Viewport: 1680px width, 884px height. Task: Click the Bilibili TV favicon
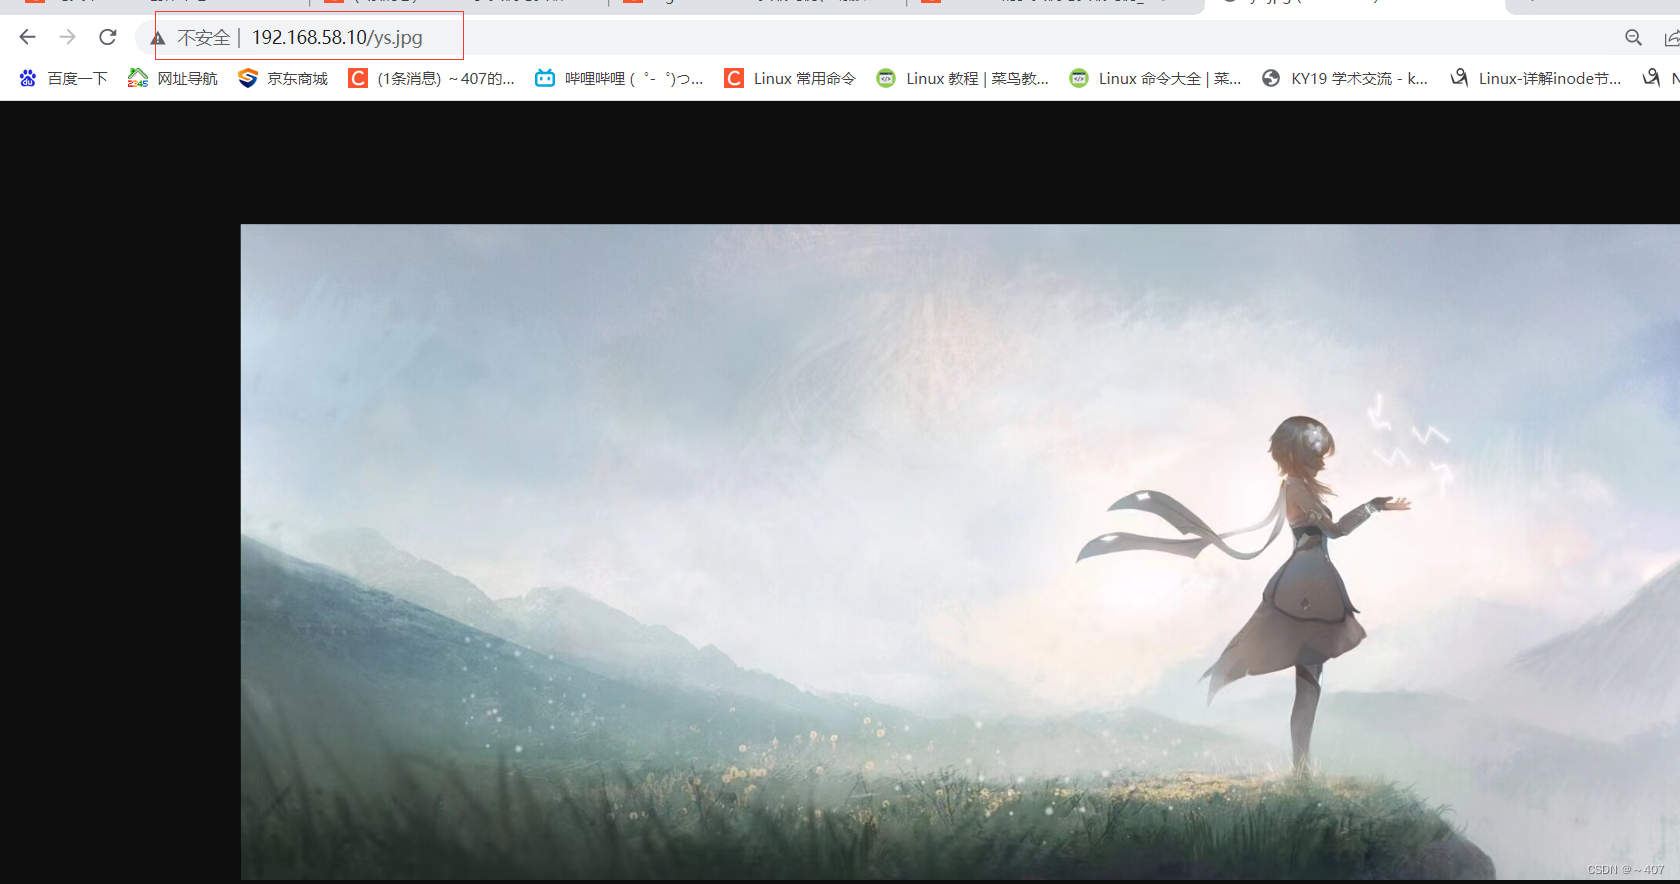coord(545,78)
